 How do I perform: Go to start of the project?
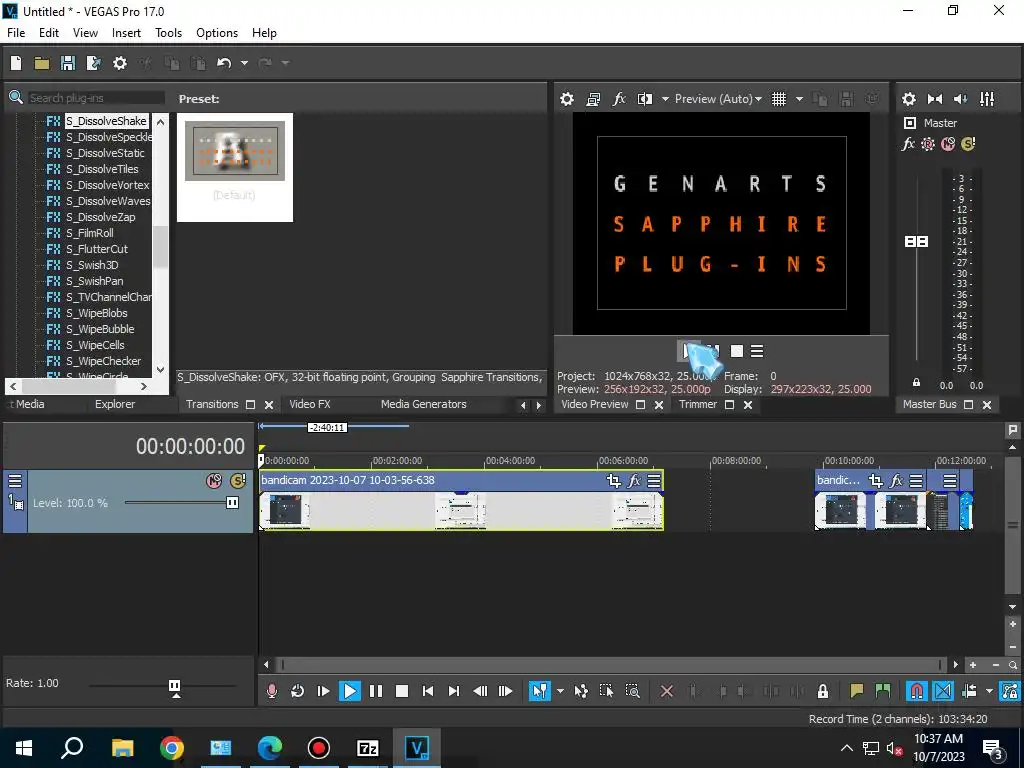coord(428,691)
